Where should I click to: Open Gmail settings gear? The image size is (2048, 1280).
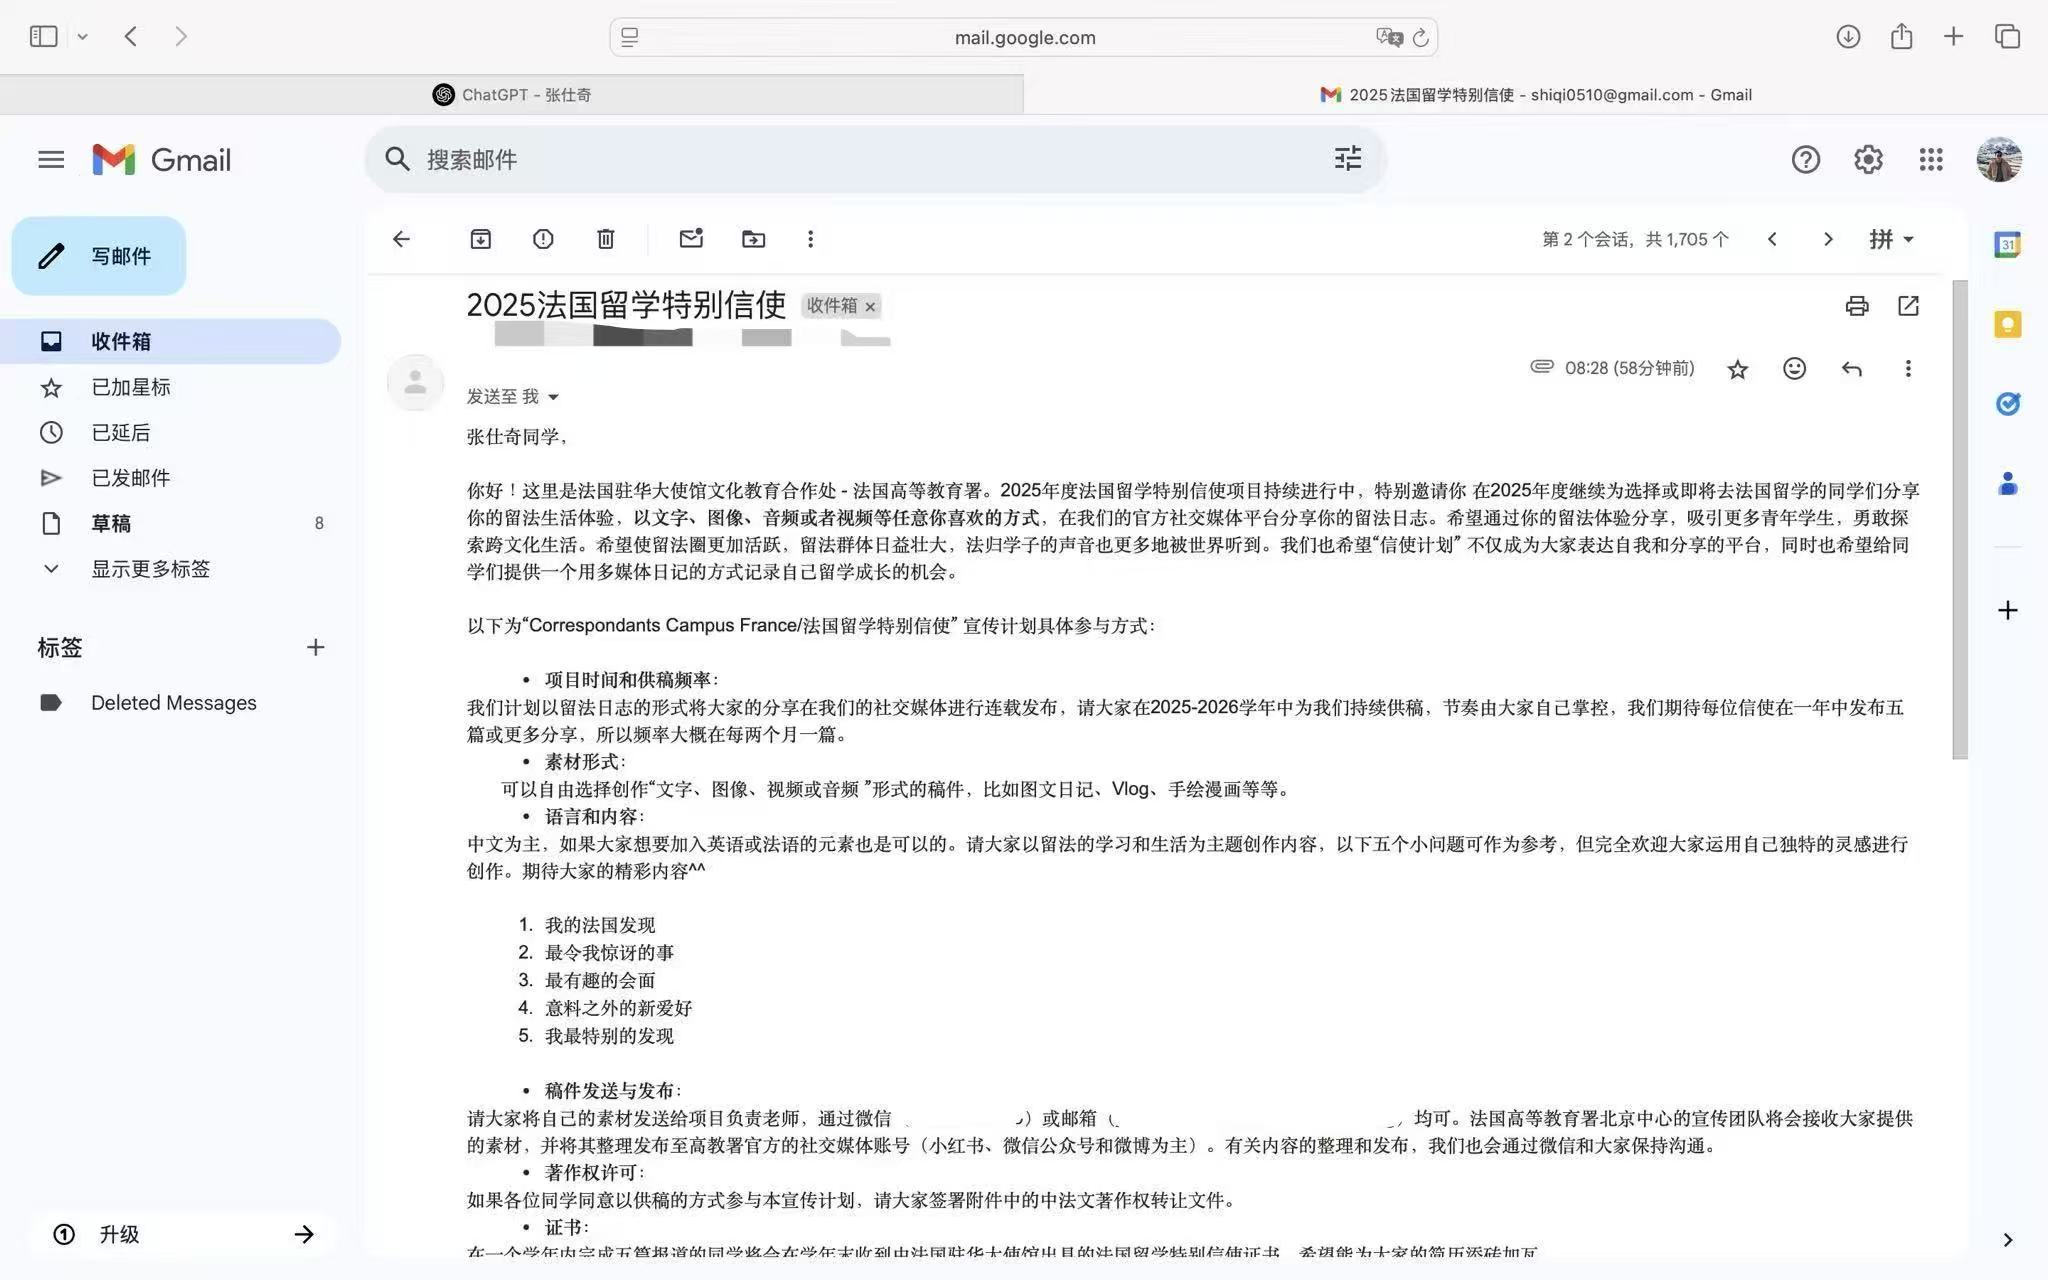[x=1868, y=160]
